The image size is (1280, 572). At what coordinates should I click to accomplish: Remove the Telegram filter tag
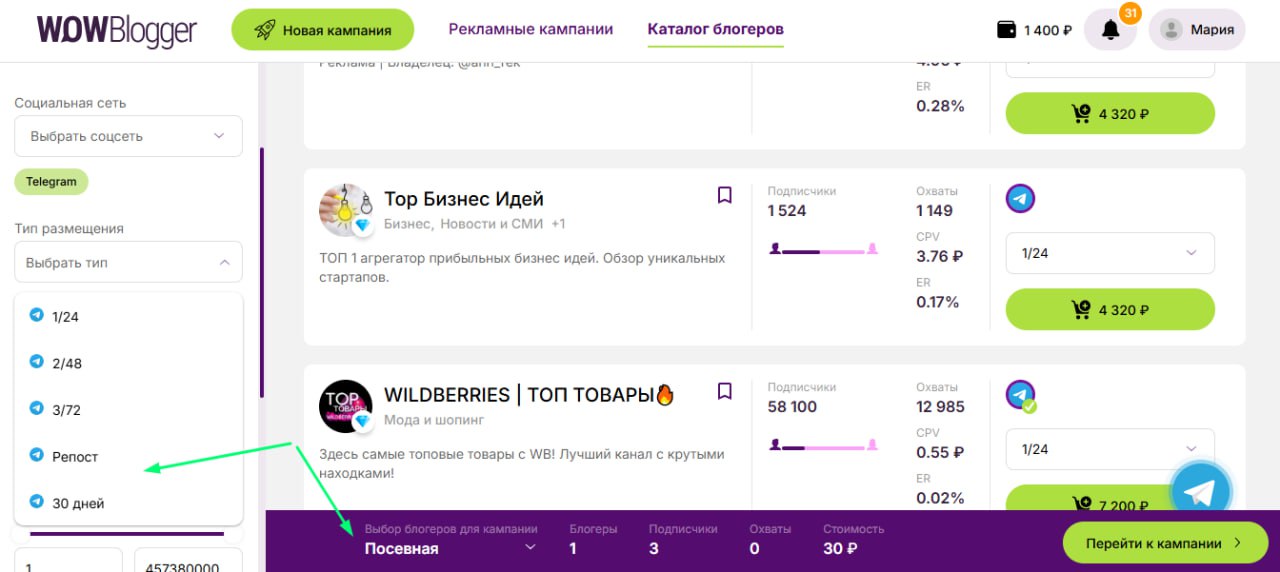[x=51, y=182]
